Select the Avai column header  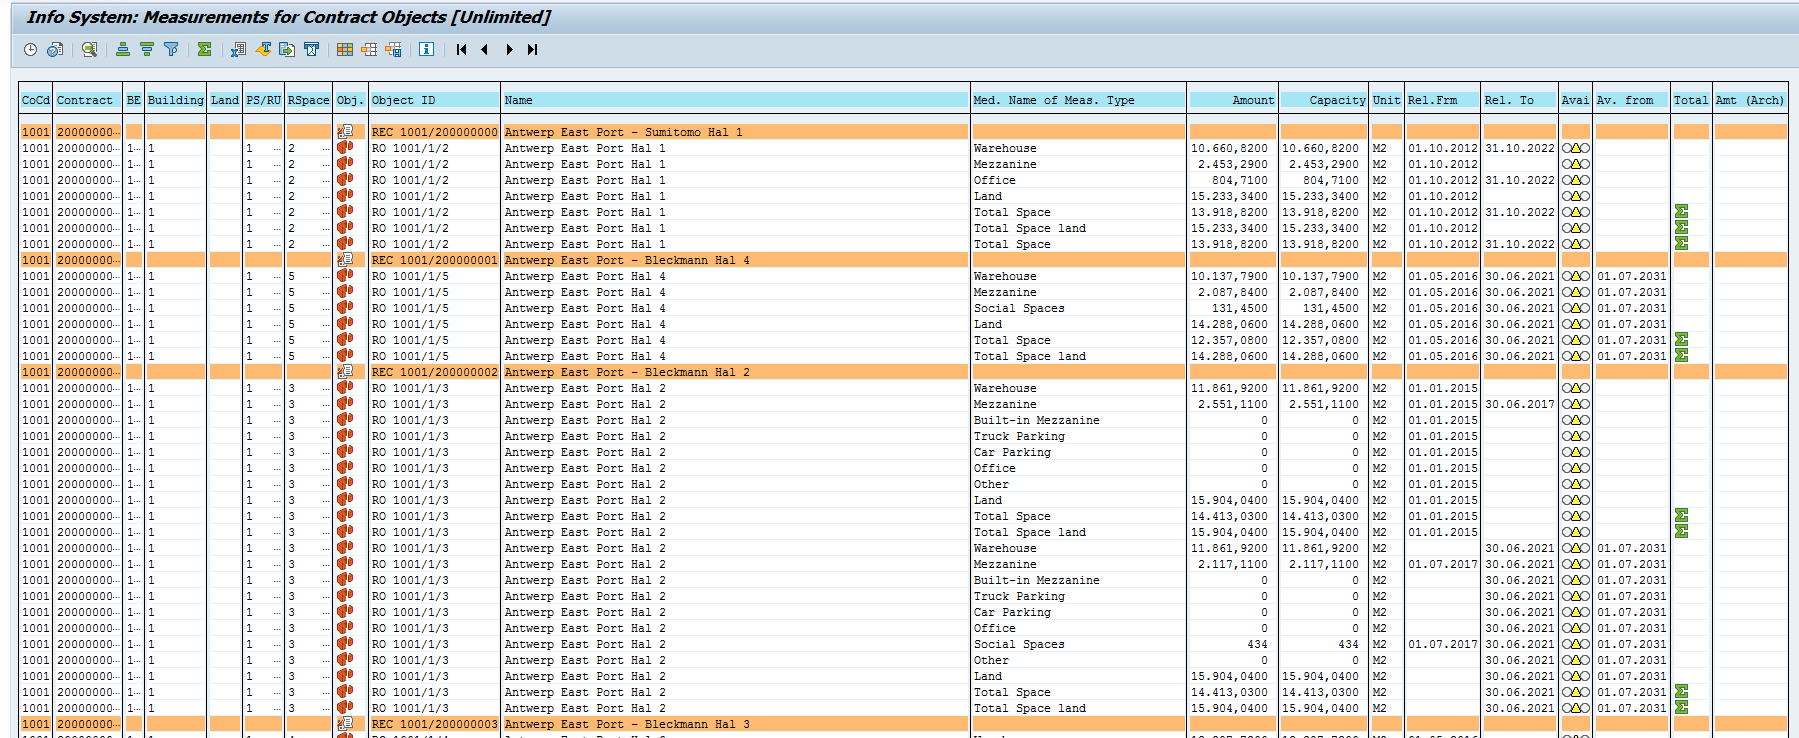tap(1576, 100)
